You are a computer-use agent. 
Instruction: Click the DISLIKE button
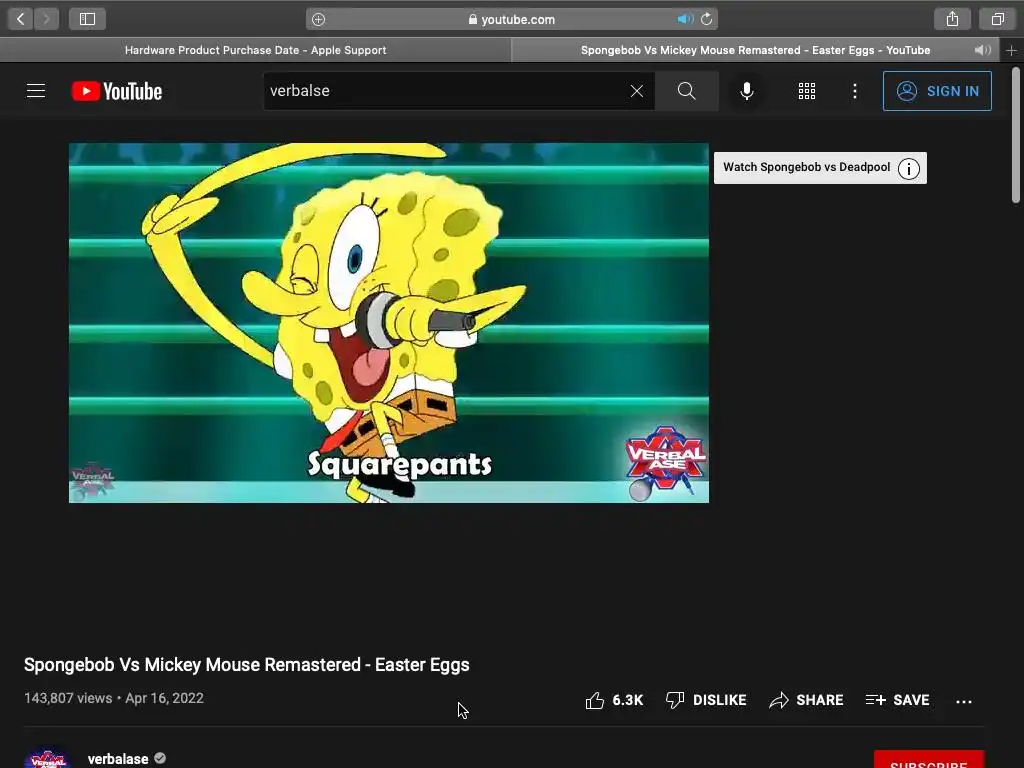(x=705, y=700)
